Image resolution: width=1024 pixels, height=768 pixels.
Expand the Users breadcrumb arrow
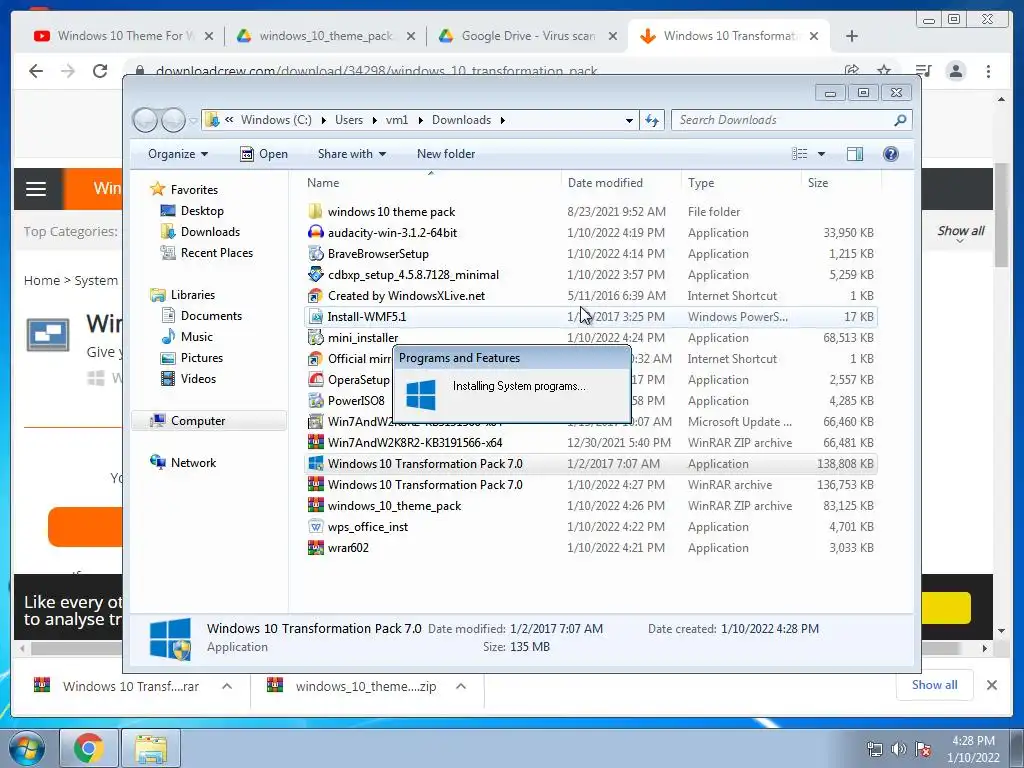(x=374, y=120)
